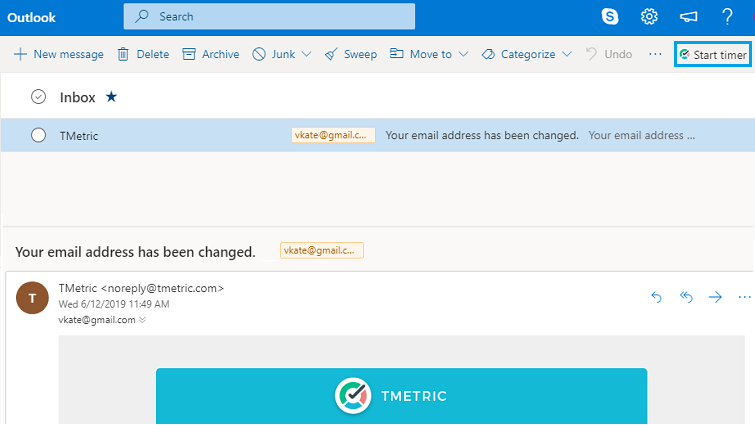Open more actions for this email

(744, 297)
